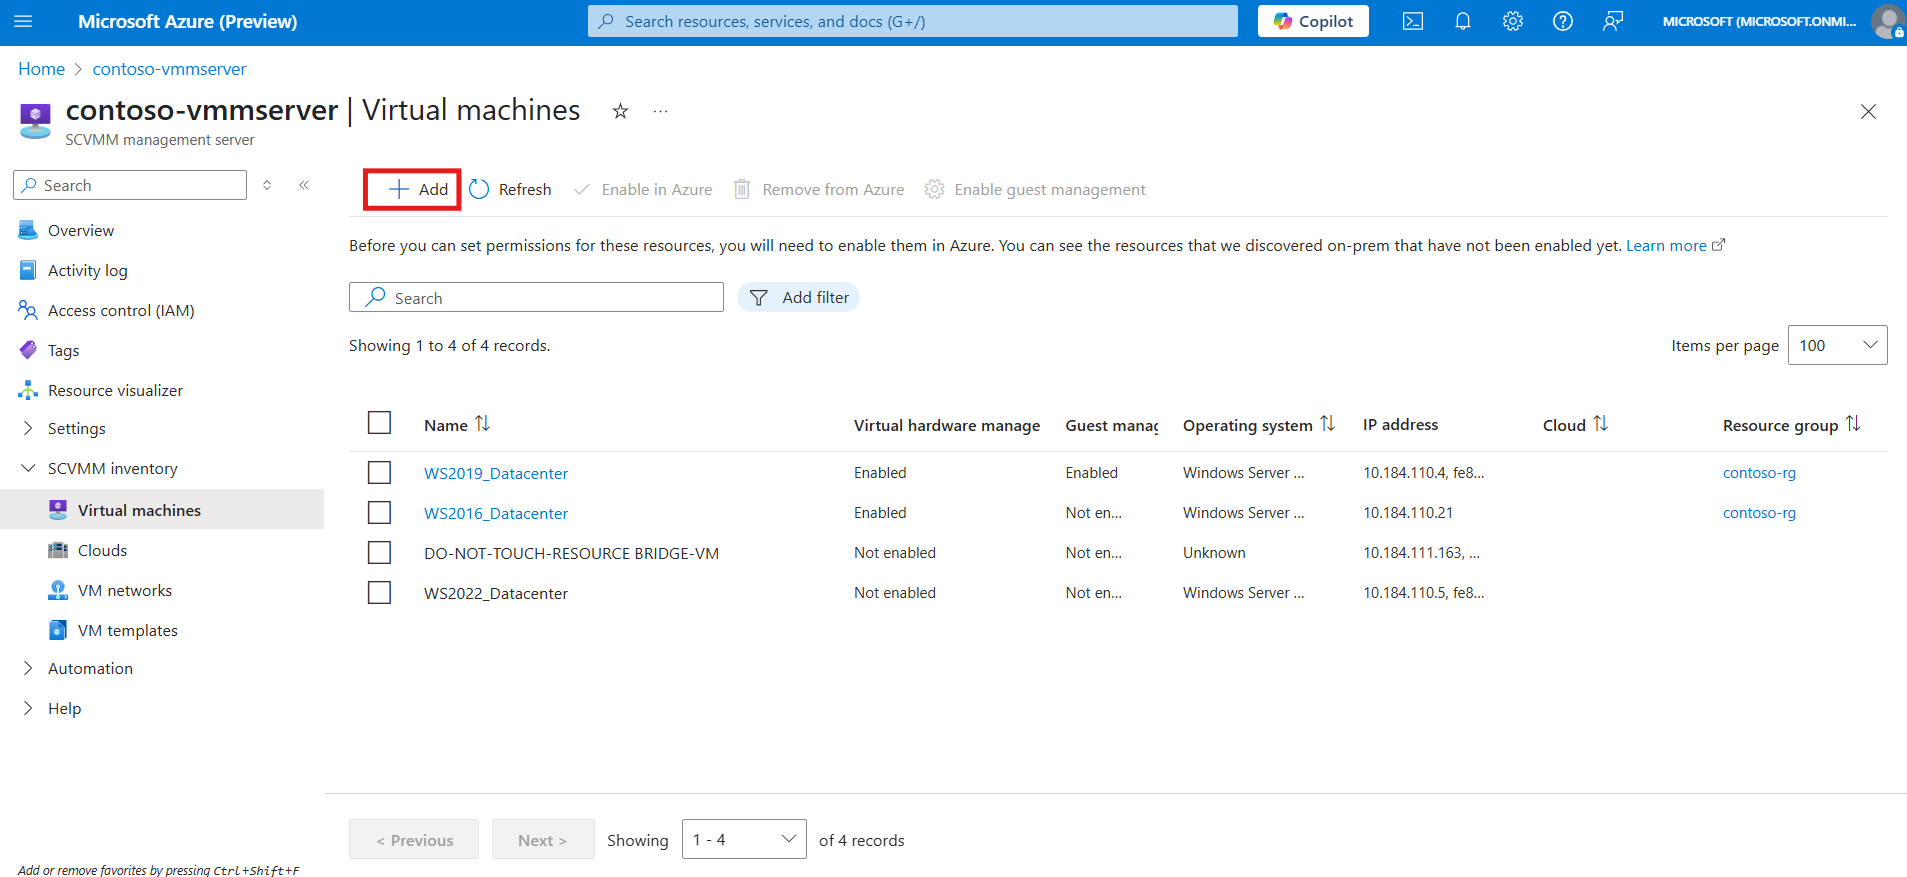Toggle the select-all checkbox
1907x877 pixels.
(379, 423)
